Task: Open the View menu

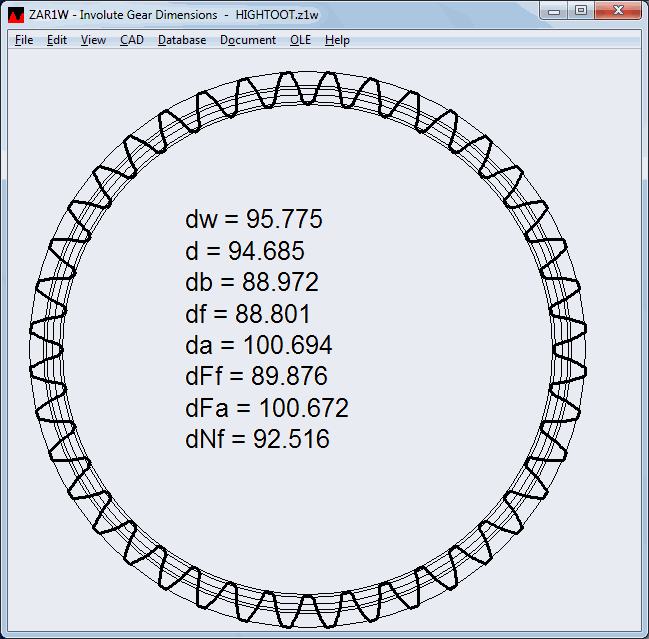Action: tap(93, 40)
